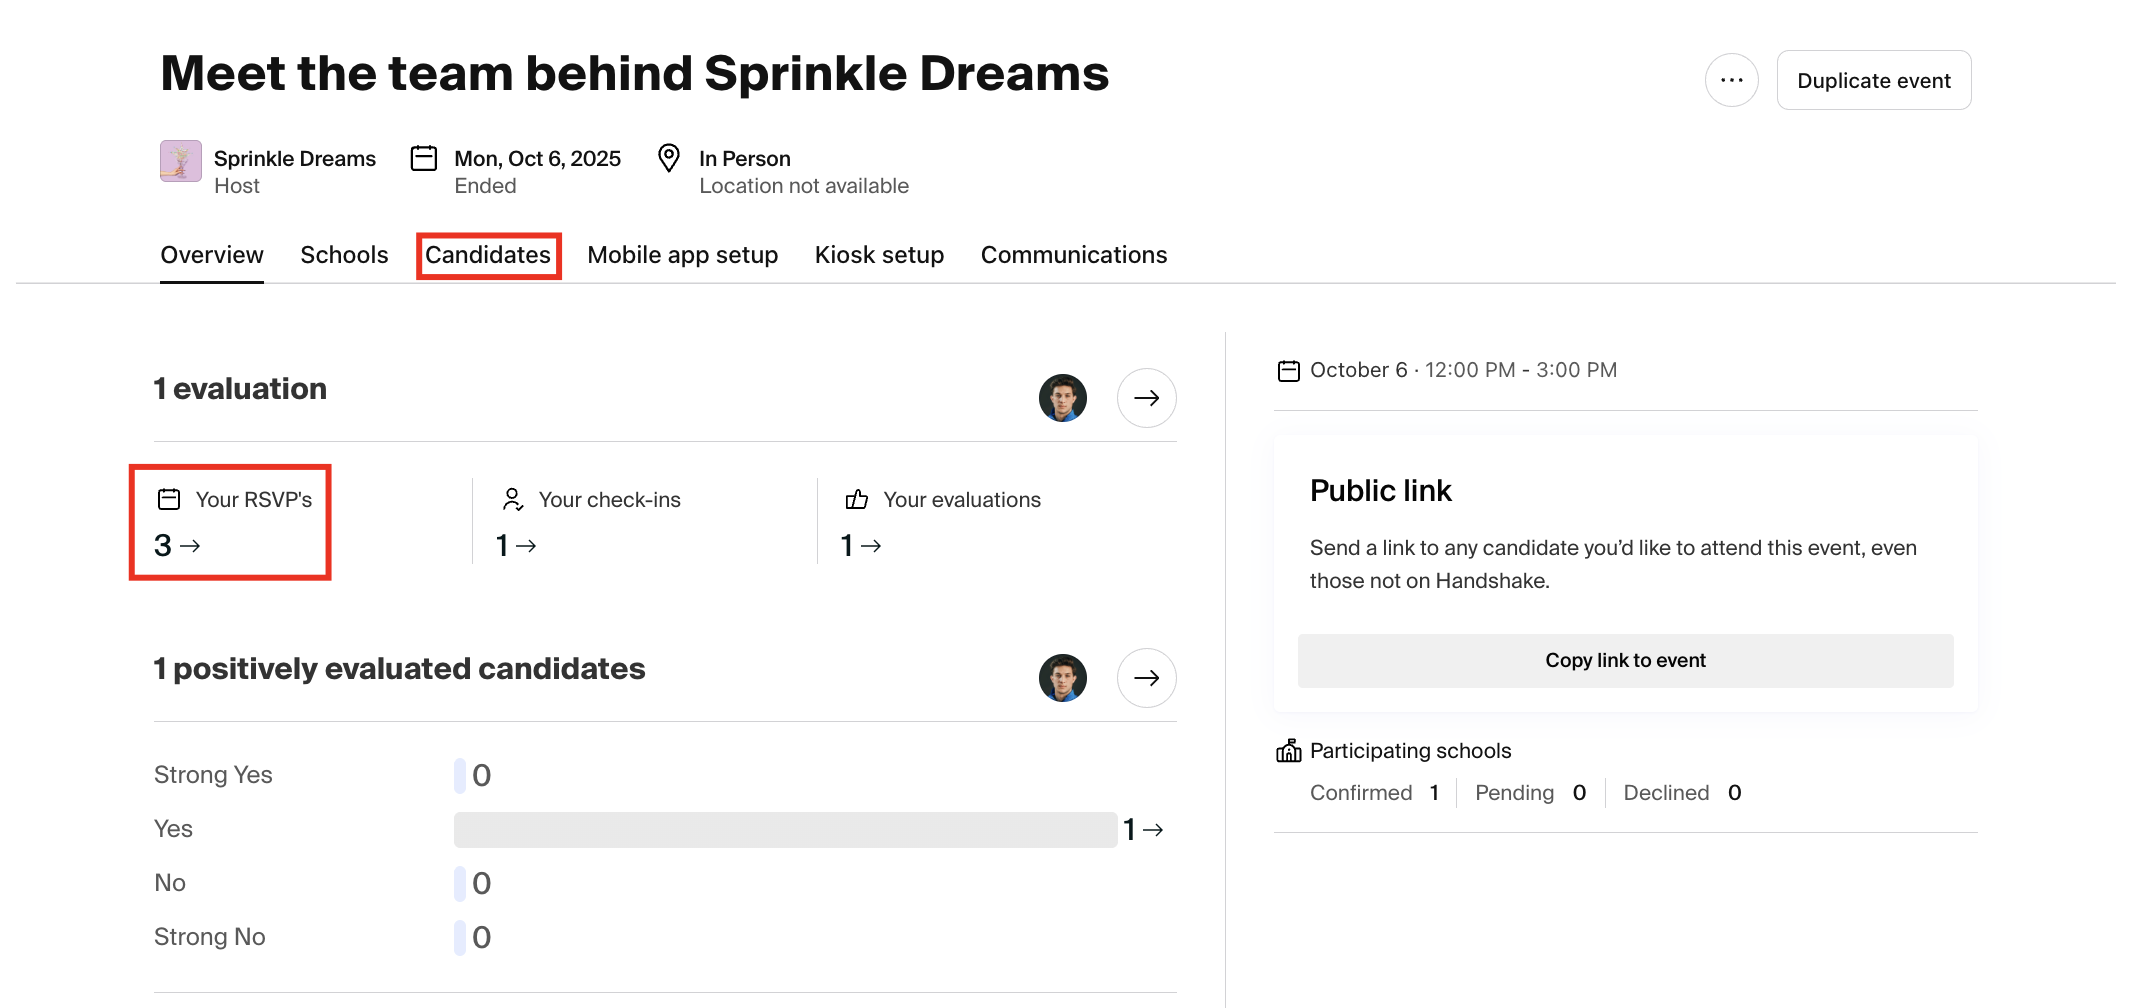The height and width of the screenshot is (1008, 2130).
Task: Click the avatar beside positively evaluated candidates
Action: (x=1062, y=678)
